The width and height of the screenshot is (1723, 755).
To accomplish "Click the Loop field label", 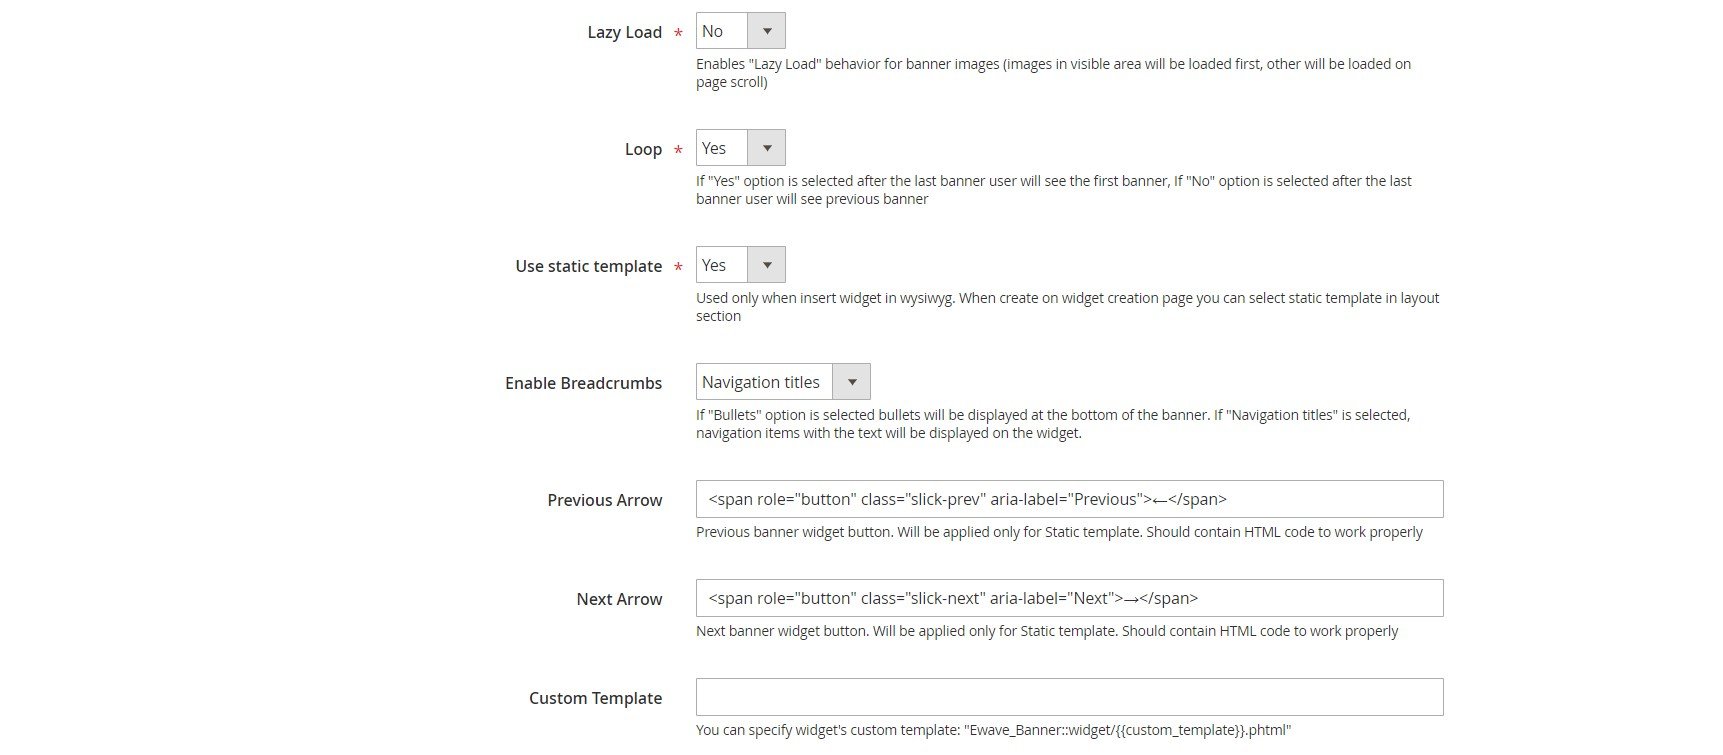I will tap(643, 149).
